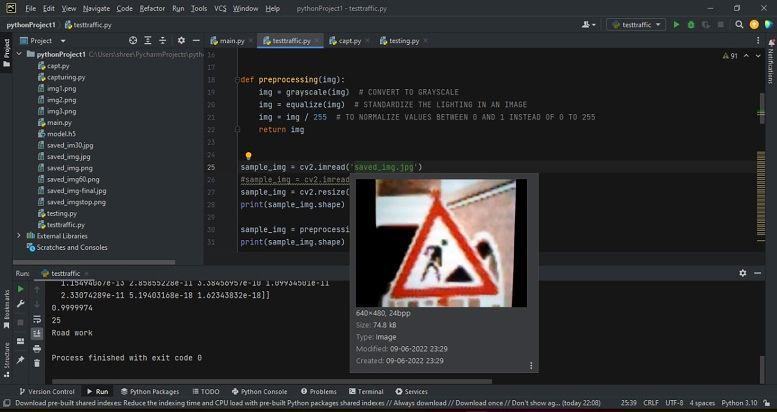Clear Run console with trash icon
777x412 pixels.
click(x=37, y=363)
